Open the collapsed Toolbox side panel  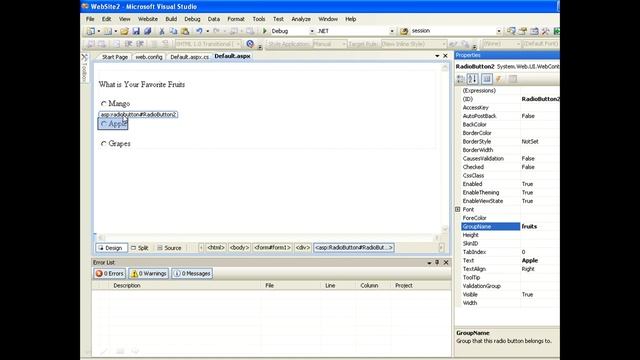[84, 68]
